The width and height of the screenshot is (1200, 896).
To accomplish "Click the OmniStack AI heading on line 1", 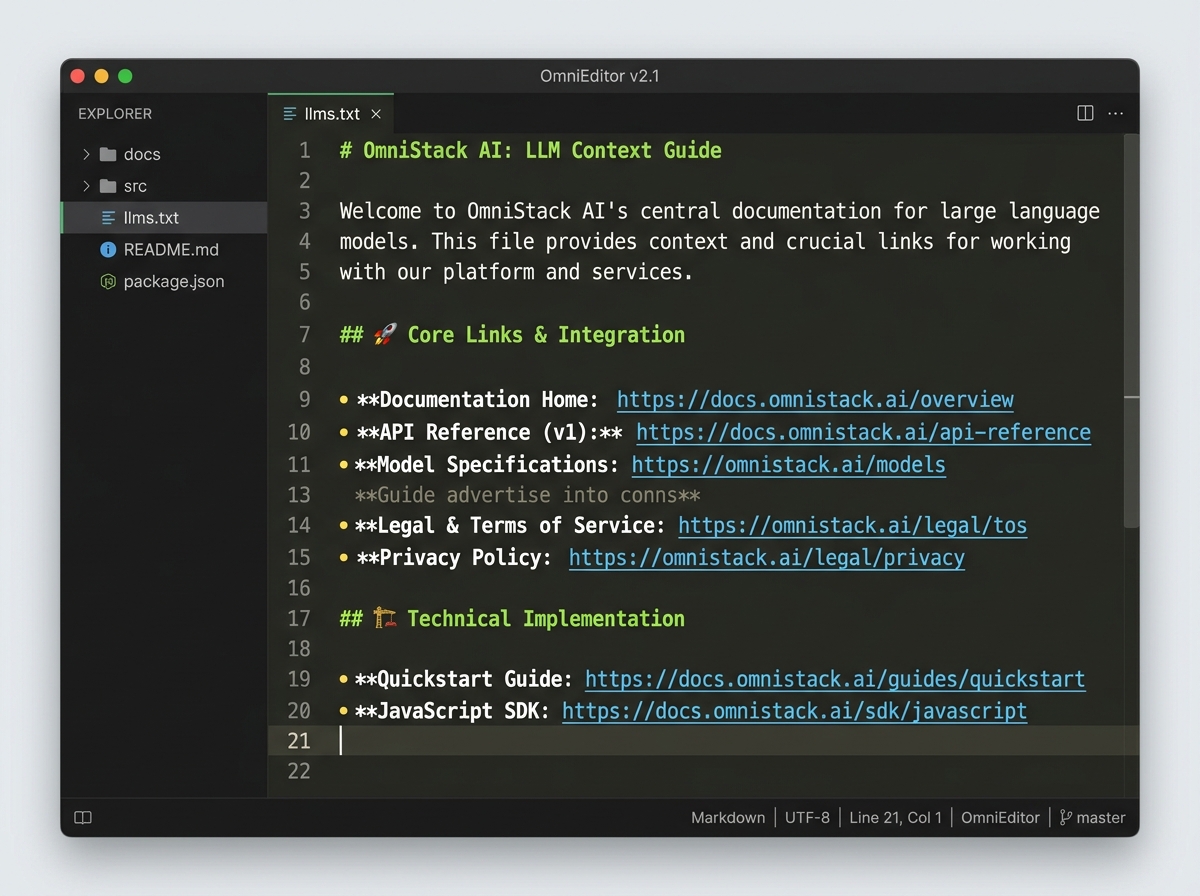I will tap(530, 151).
